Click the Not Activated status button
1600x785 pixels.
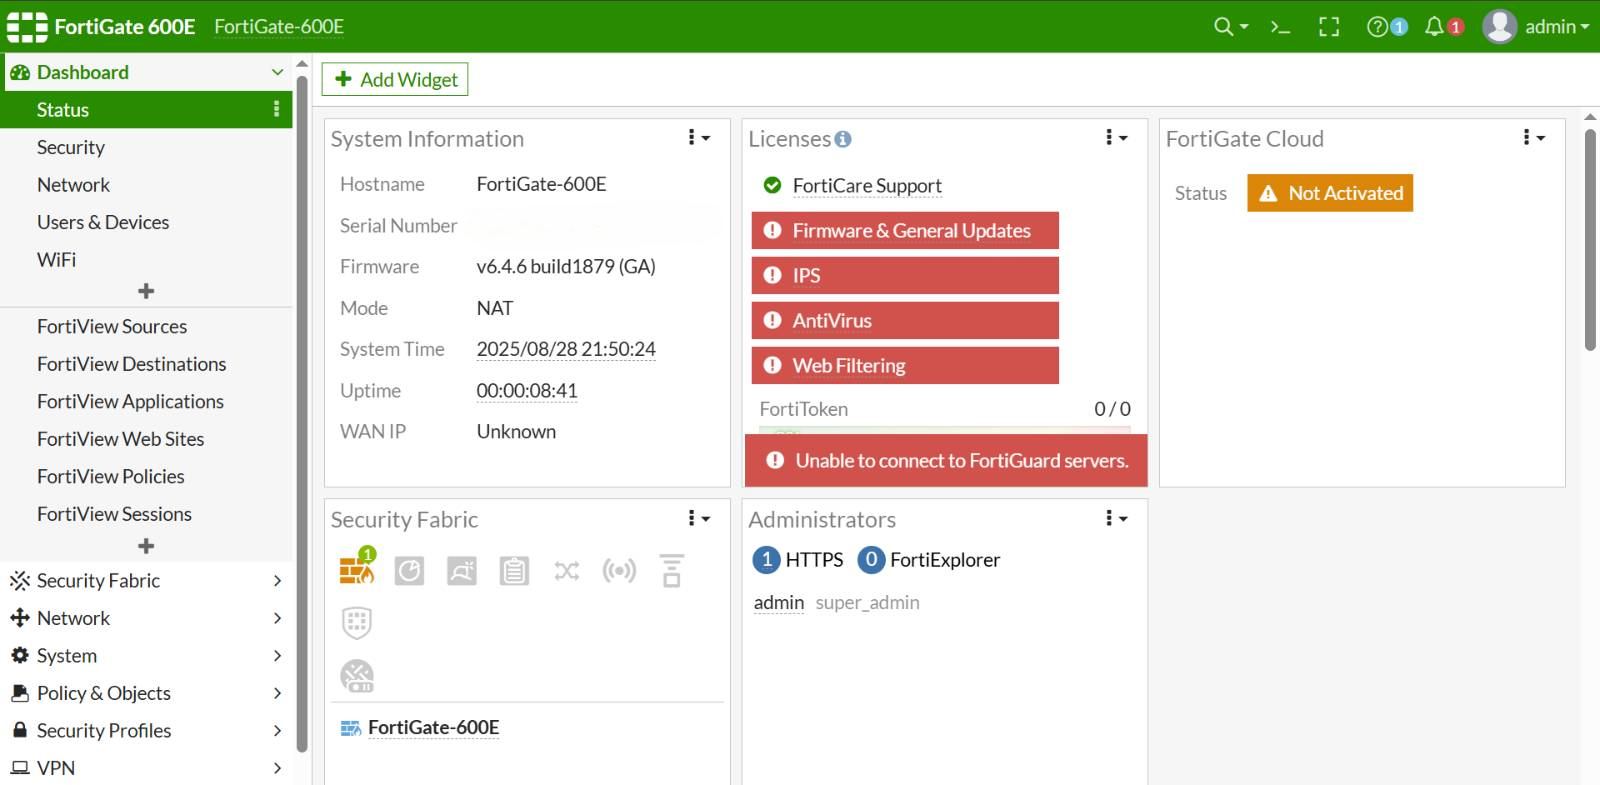[x=1330, y=193]
